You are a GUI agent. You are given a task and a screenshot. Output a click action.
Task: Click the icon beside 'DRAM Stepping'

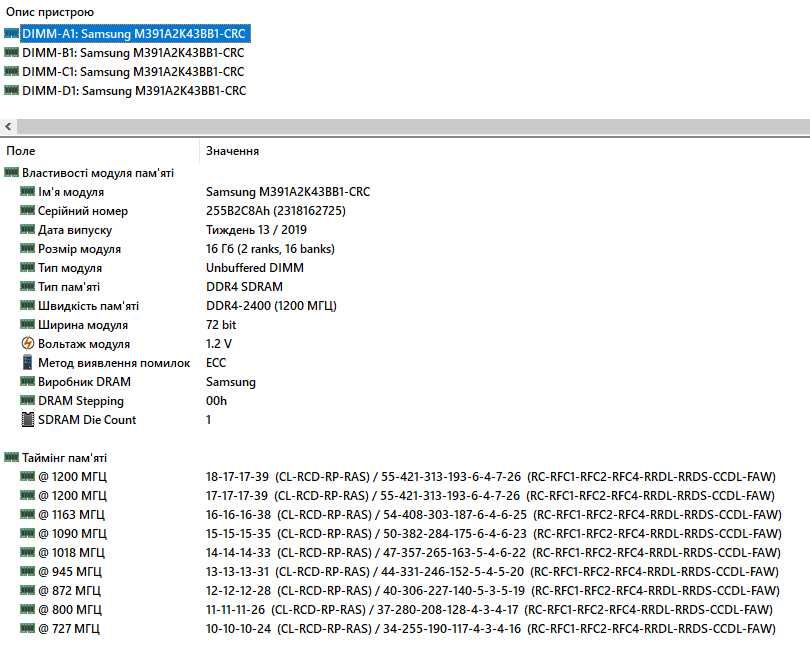tap(27, 400)
